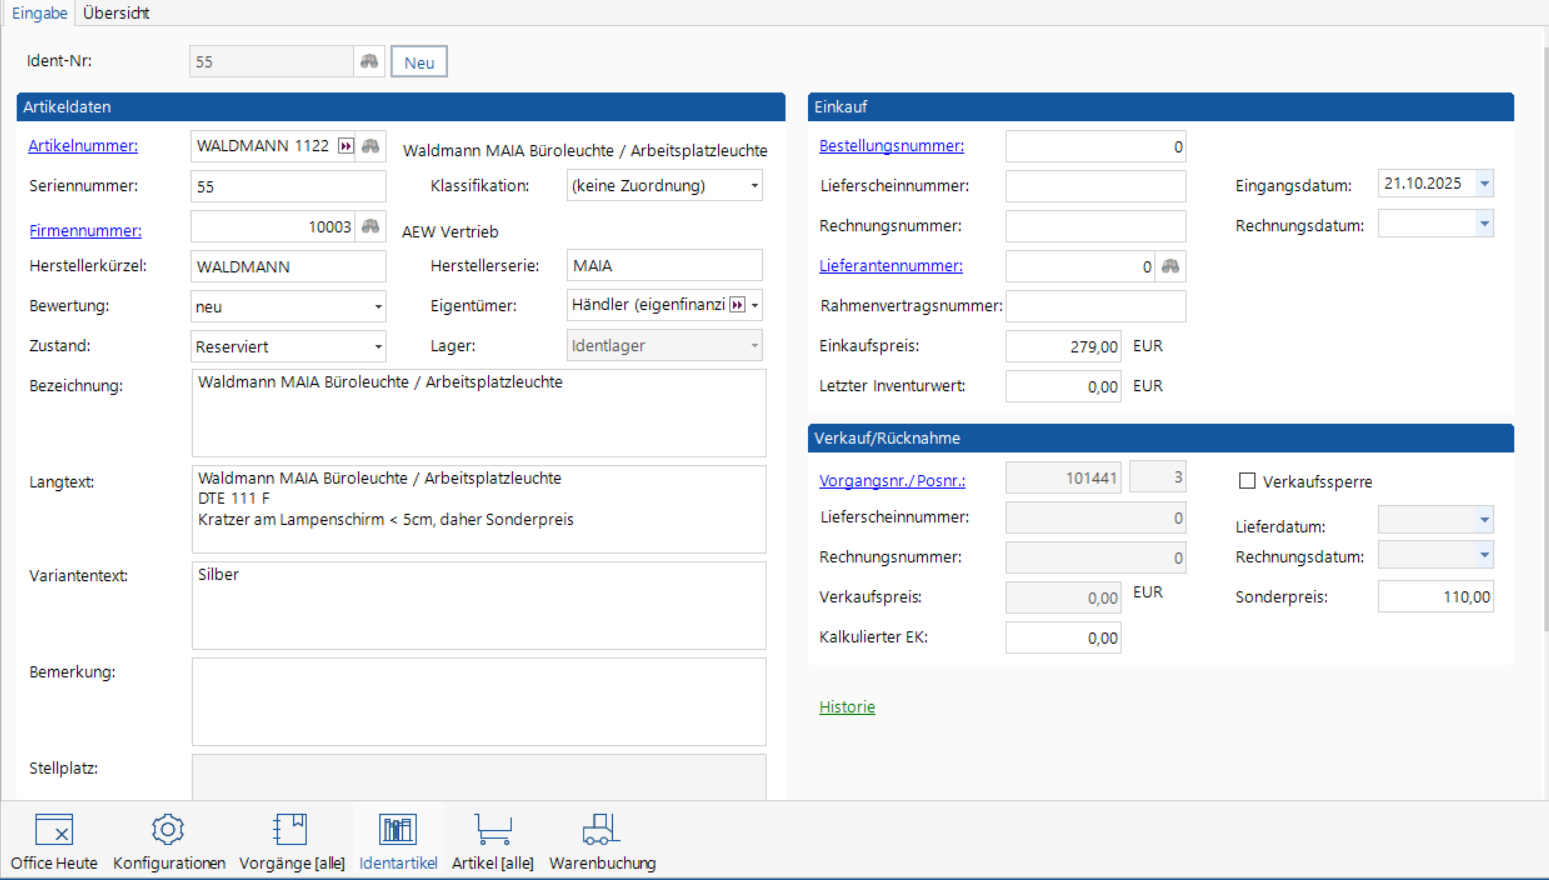Click the binoculars search icon beside Ident-Nr
Viewport: 1549px width, 880px height.
(x=369, y=62)
